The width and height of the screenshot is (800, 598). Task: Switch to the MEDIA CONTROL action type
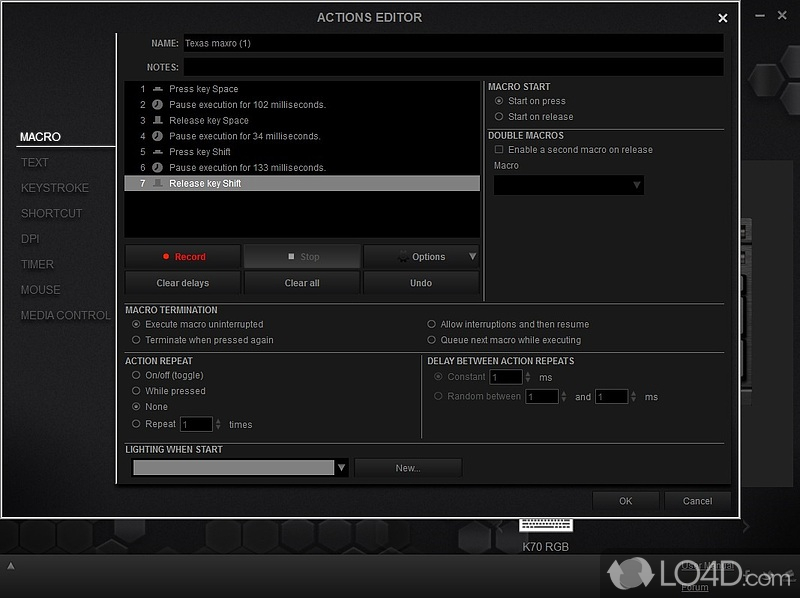(66, 315)
